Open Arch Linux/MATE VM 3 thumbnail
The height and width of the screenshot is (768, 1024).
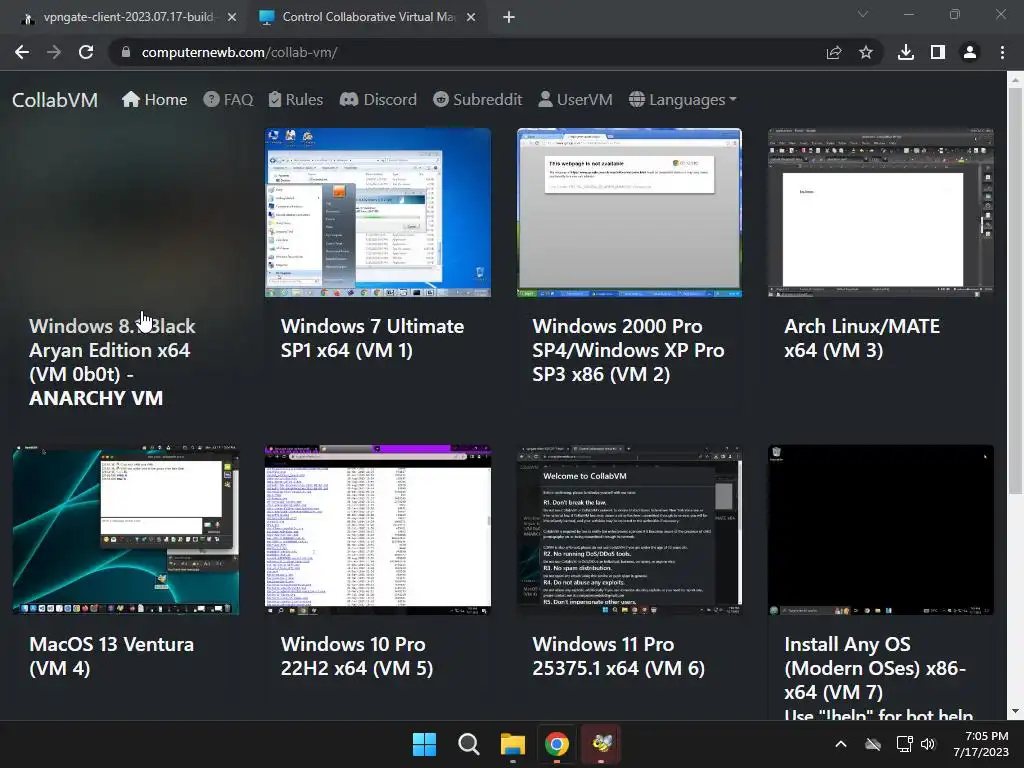point(881,212)
